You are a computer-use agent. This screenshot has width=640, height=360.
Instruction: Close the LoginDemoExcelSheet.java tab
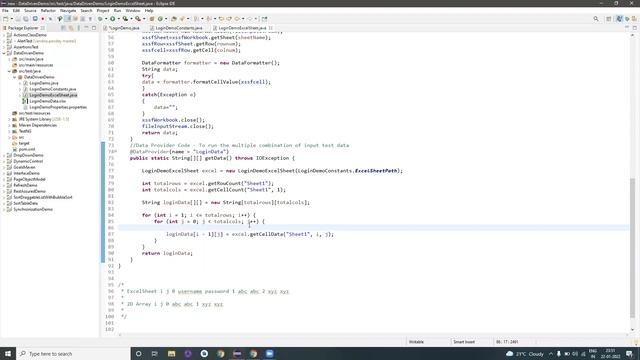(271, 28)
